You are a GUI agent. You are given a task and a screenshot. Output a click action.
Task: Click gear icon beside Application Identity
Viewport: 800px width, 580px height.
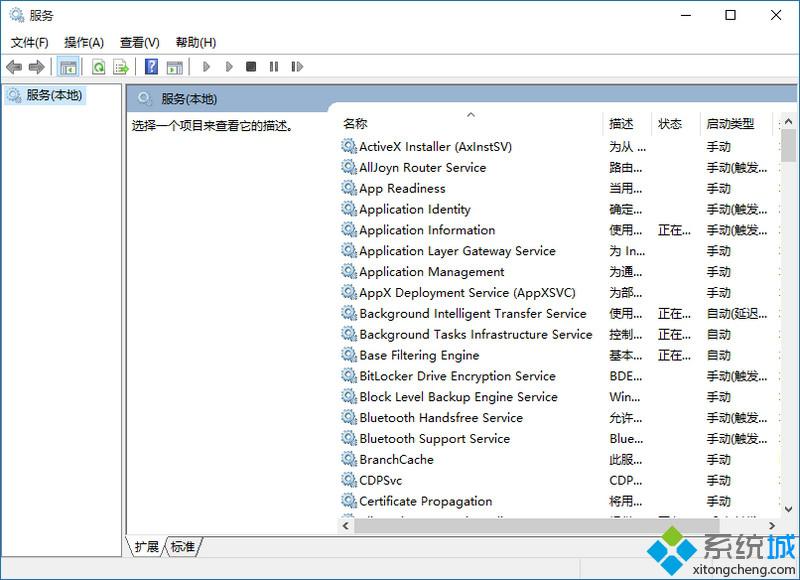pos(349,209)
